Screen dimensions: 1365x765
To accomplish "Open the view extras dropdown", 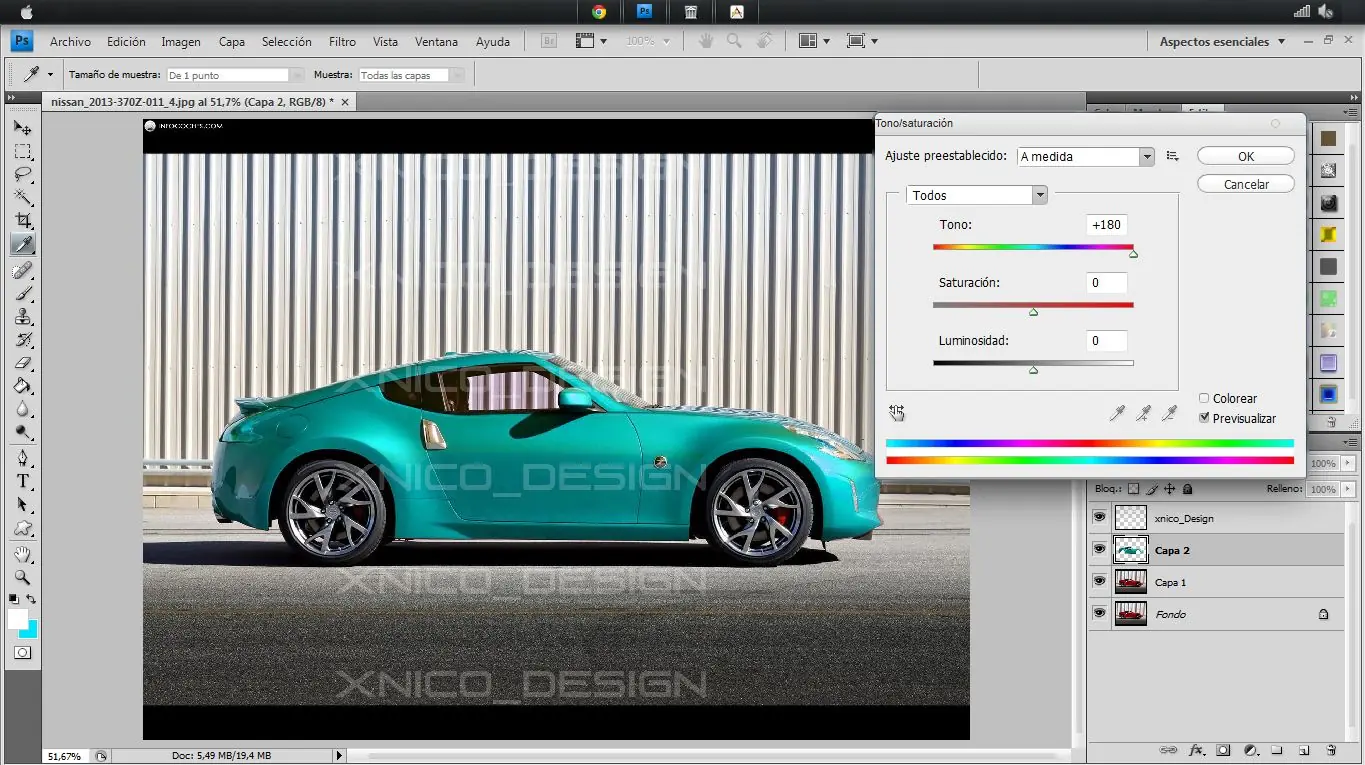I will point(591,41).
